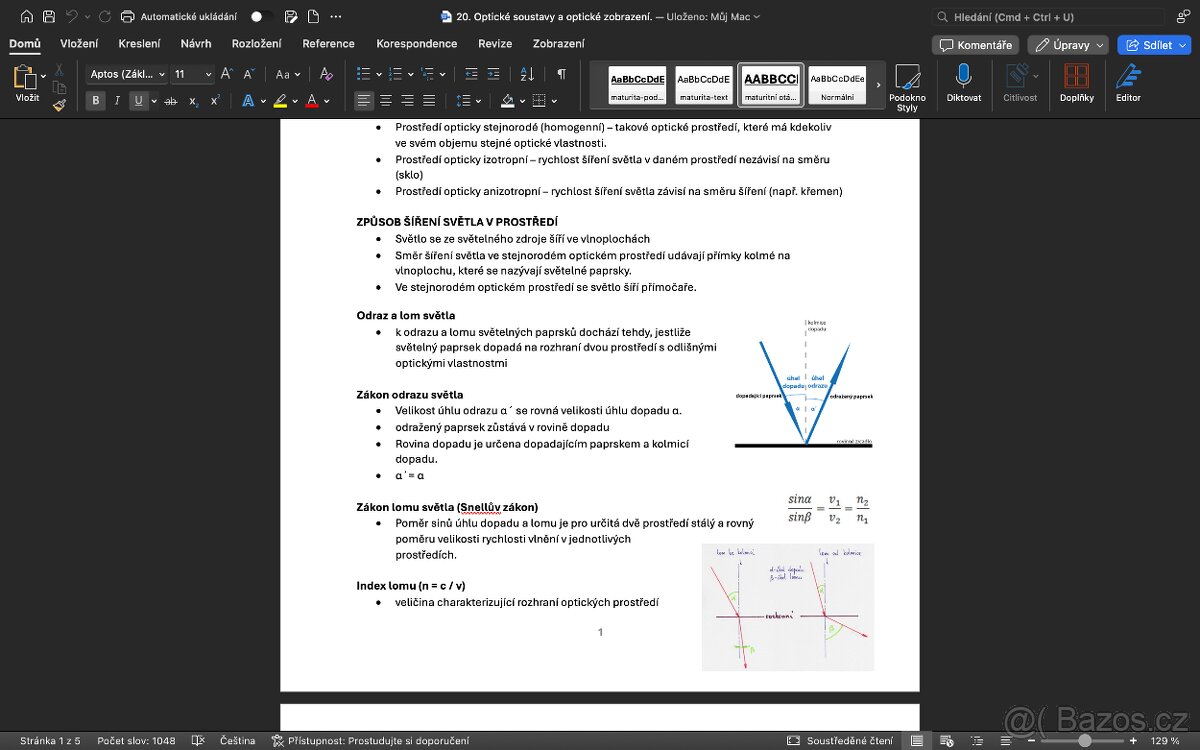Toggle italic formatting
The image size is (1200, 750).
(x=117, y=100)
